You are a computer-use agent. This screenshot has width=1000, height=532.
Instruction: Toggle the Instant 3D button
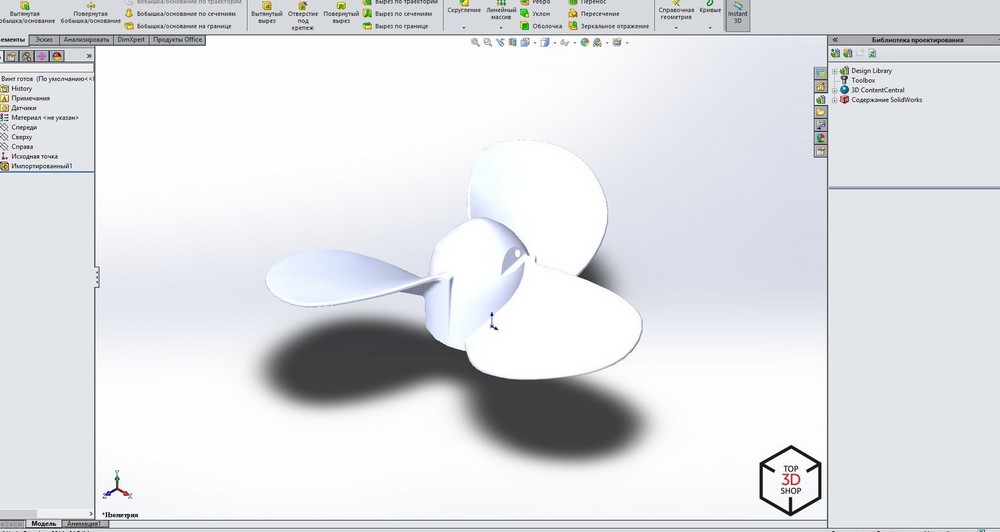point(737,14)
